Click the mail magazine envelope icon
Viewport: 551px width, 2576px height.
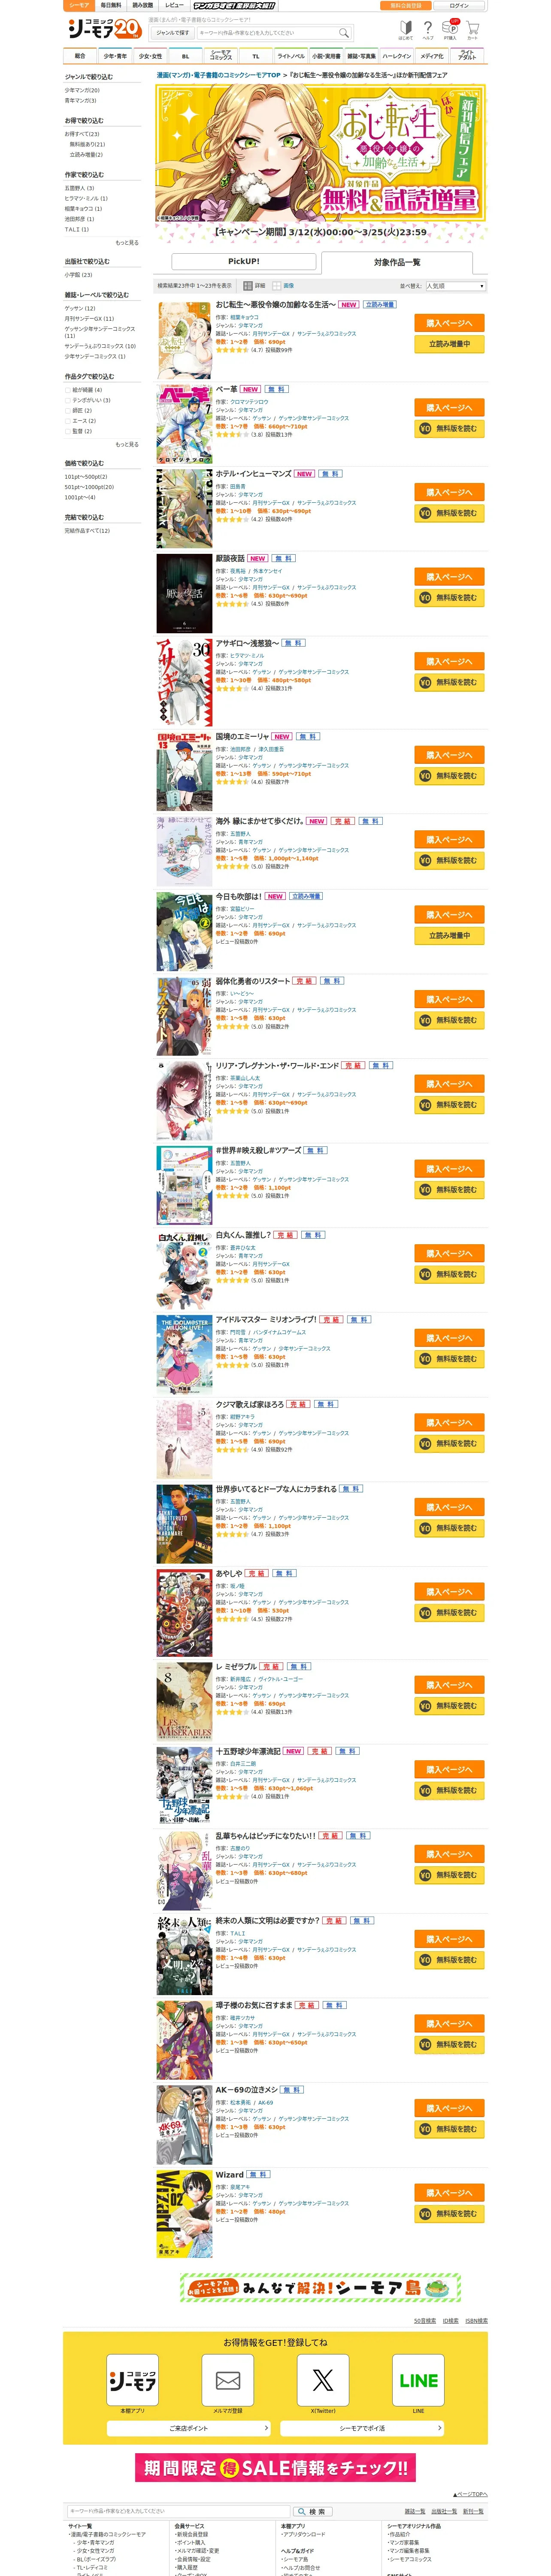point(227,2379)
